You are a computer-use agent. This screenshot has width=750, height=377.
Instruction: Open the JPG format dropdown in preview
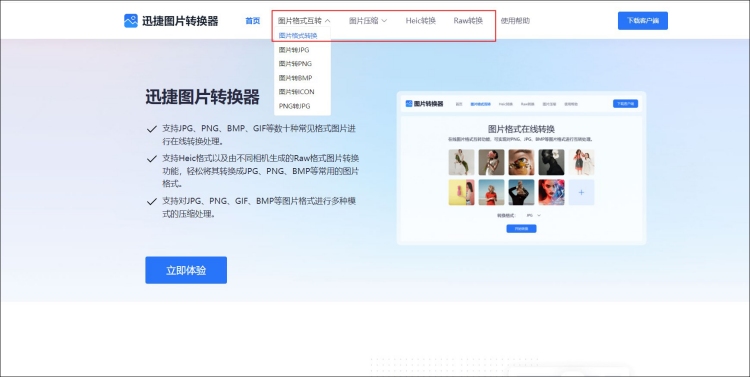point(533,215)
